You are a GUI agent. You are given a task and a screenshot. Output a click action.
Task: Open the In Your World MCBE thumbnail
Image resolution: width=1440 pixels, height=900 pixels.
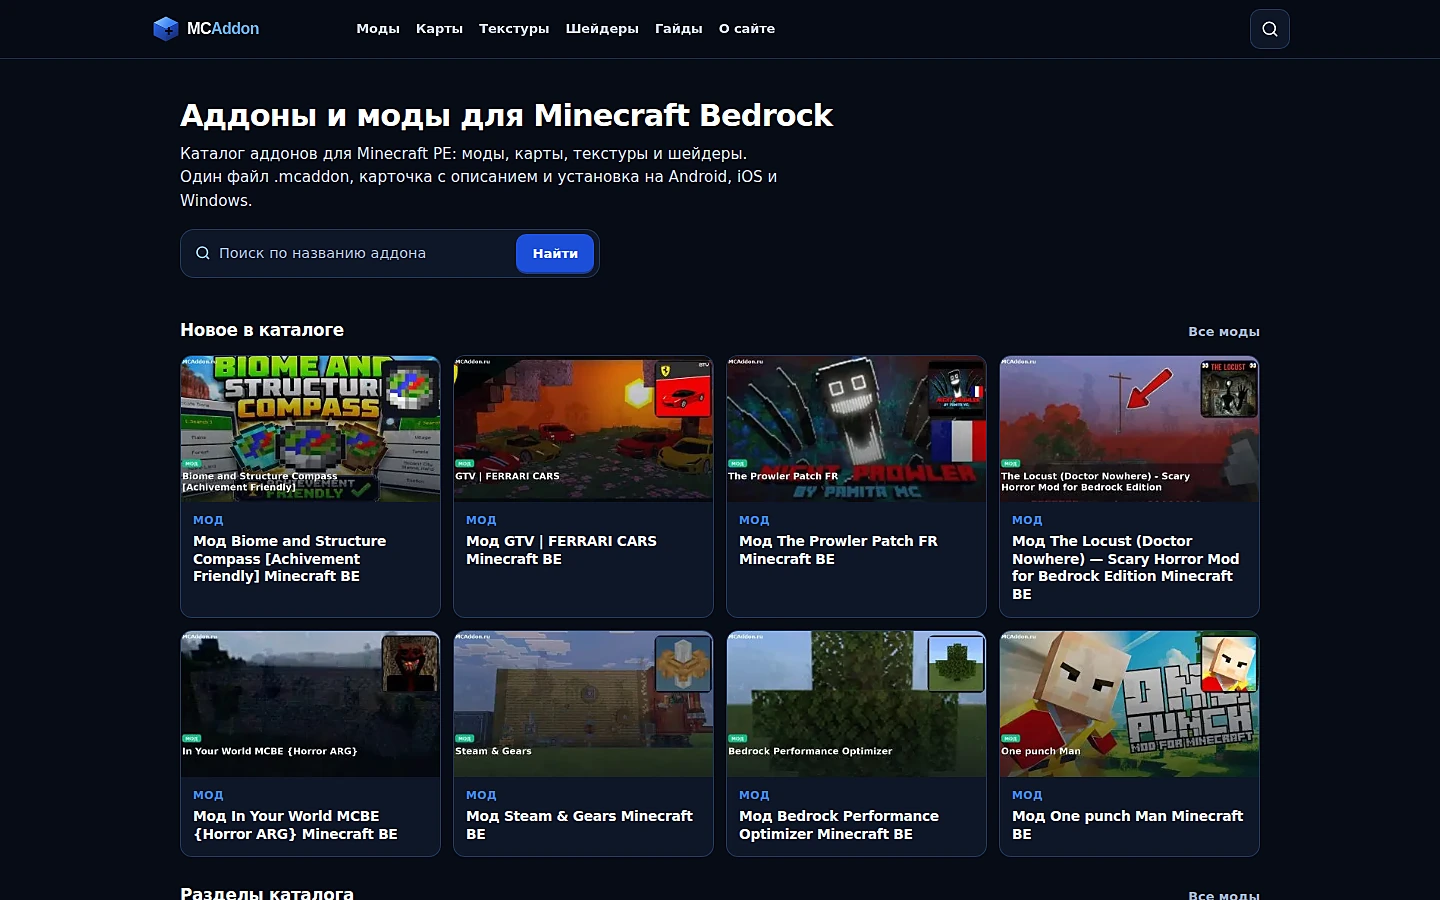click(310, 704)
